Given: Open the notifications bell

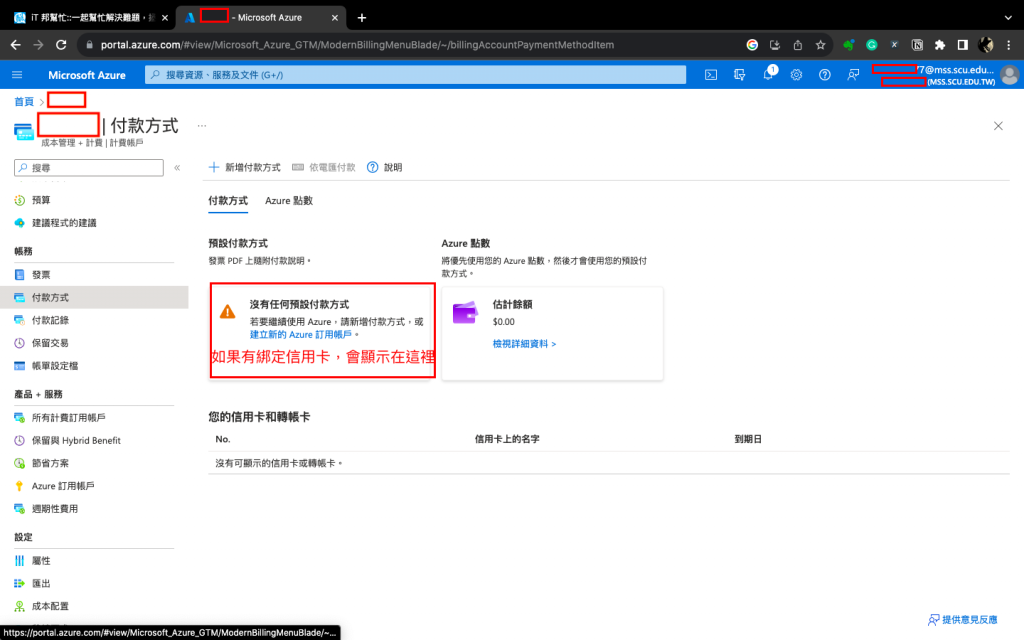Looking at the screenshot, I should point(768,75).
